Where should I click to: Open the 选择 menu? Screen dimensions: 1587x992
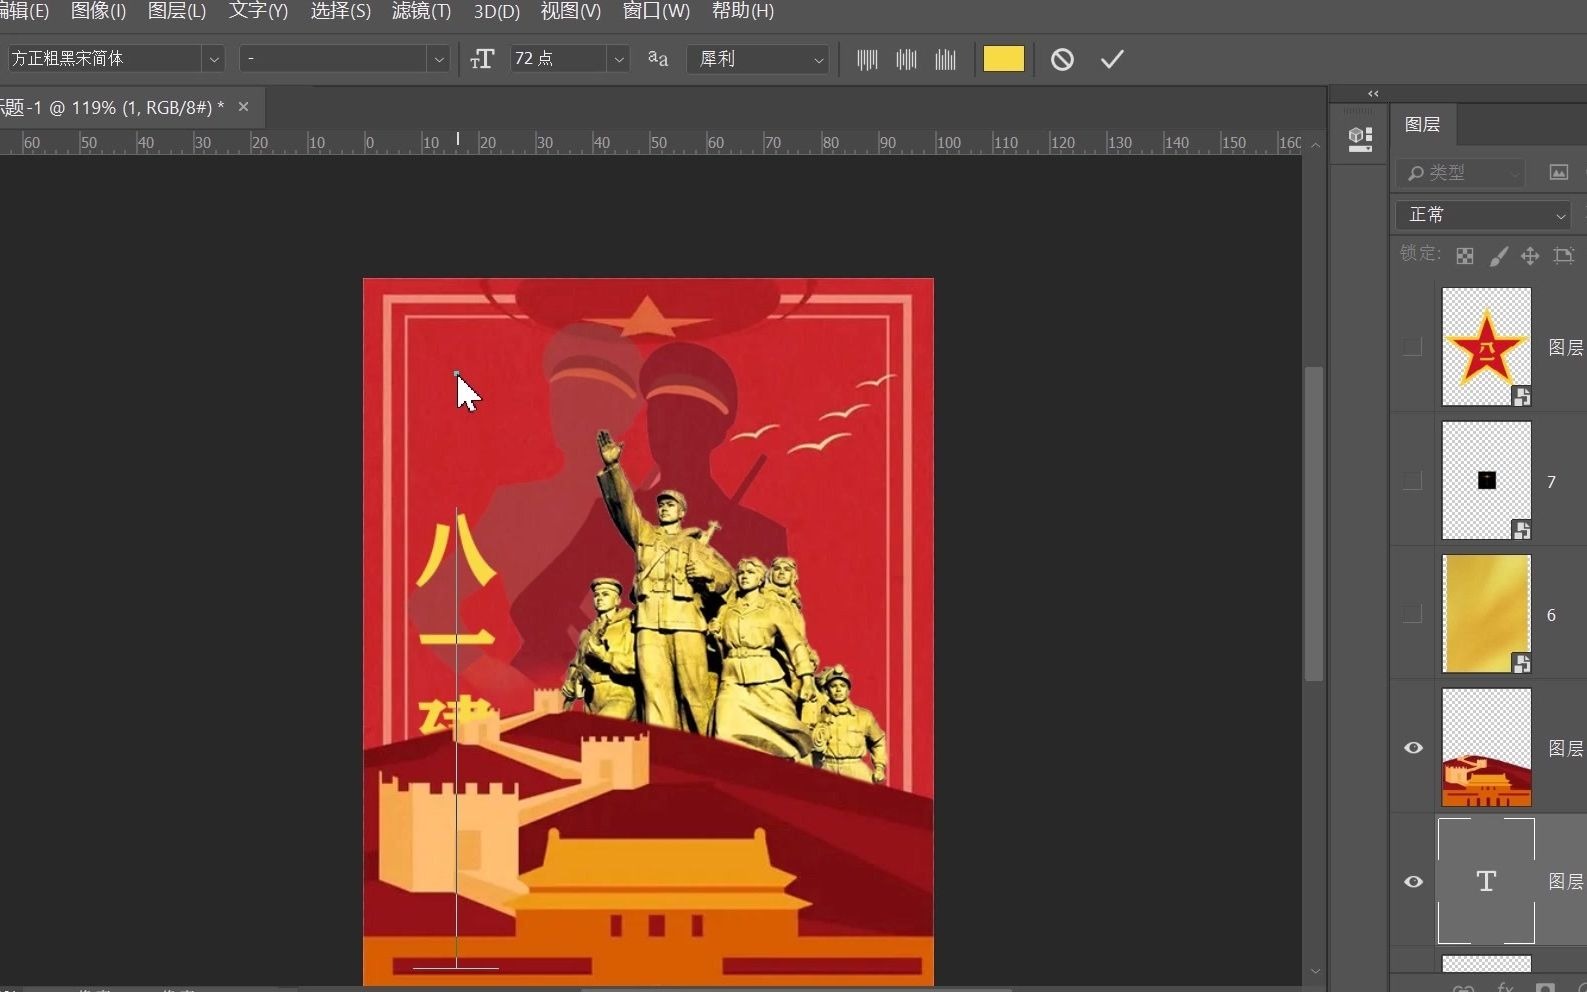pyautogui.click(x=340, y=11)
